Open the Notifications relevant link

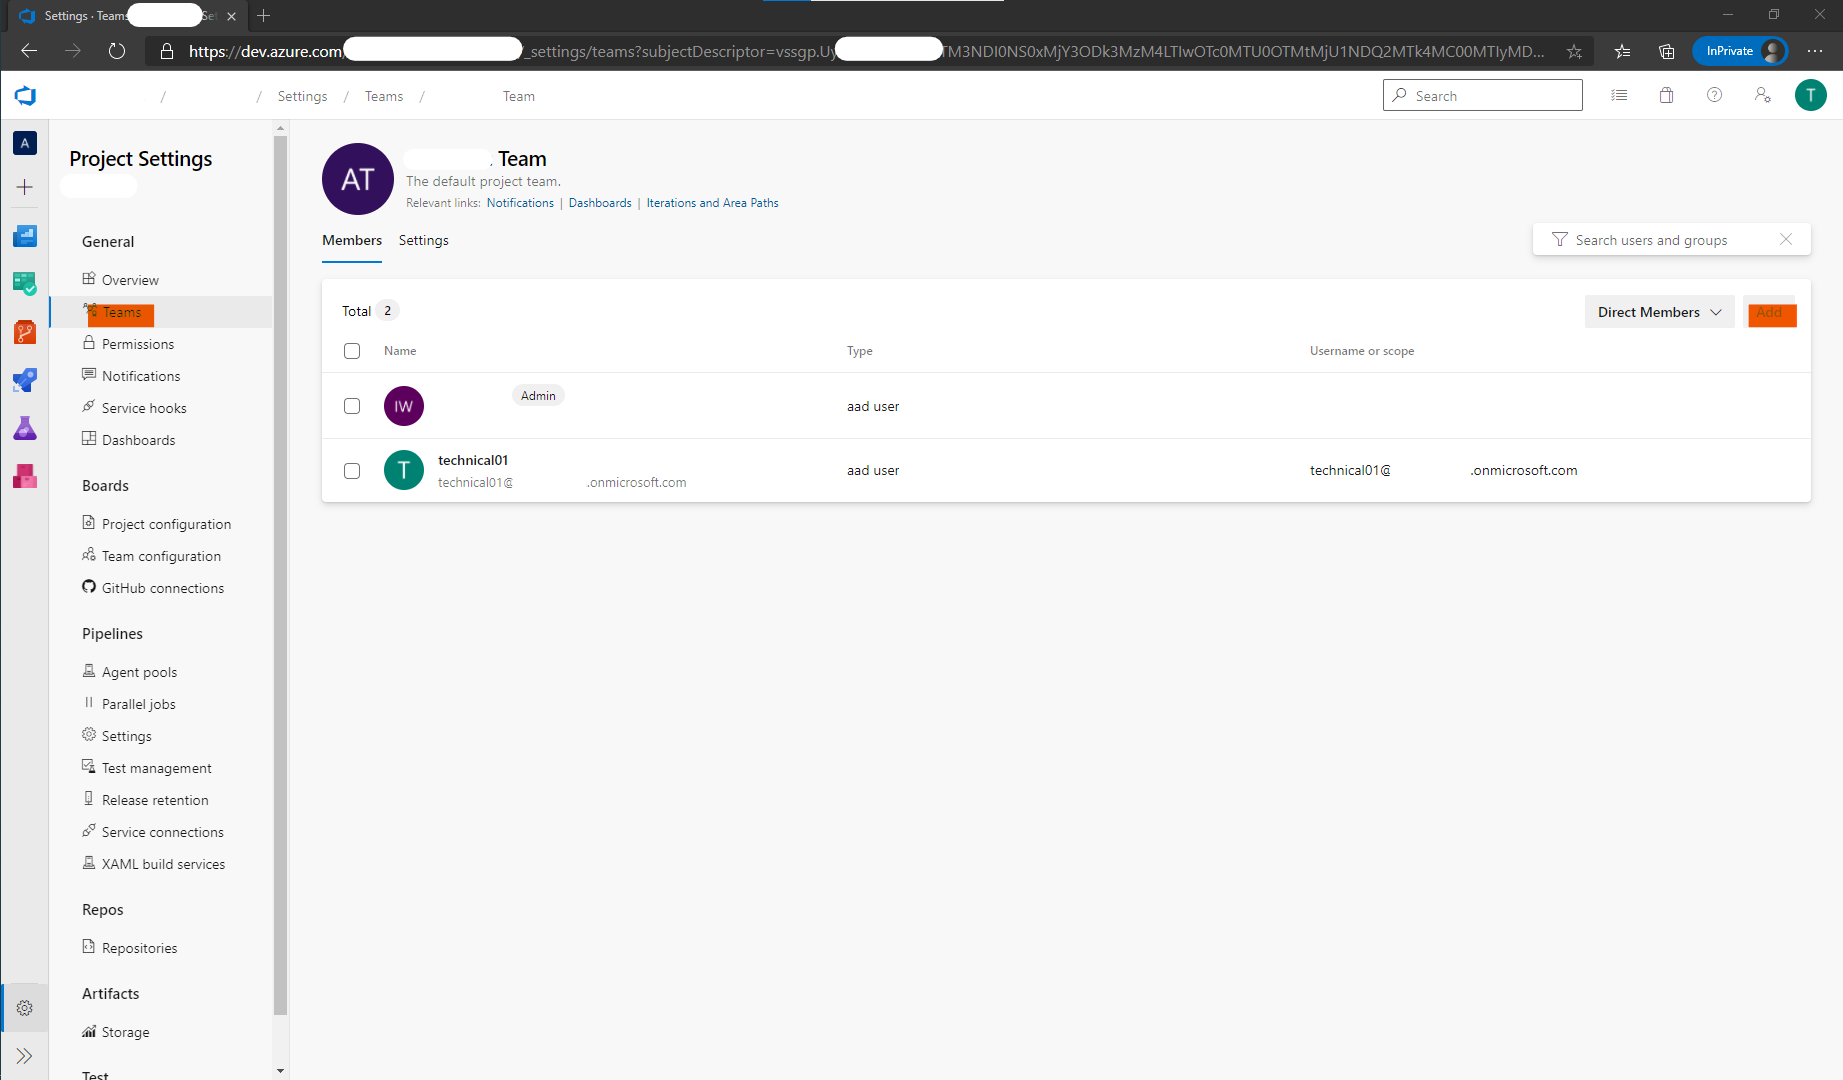[520, 203]
